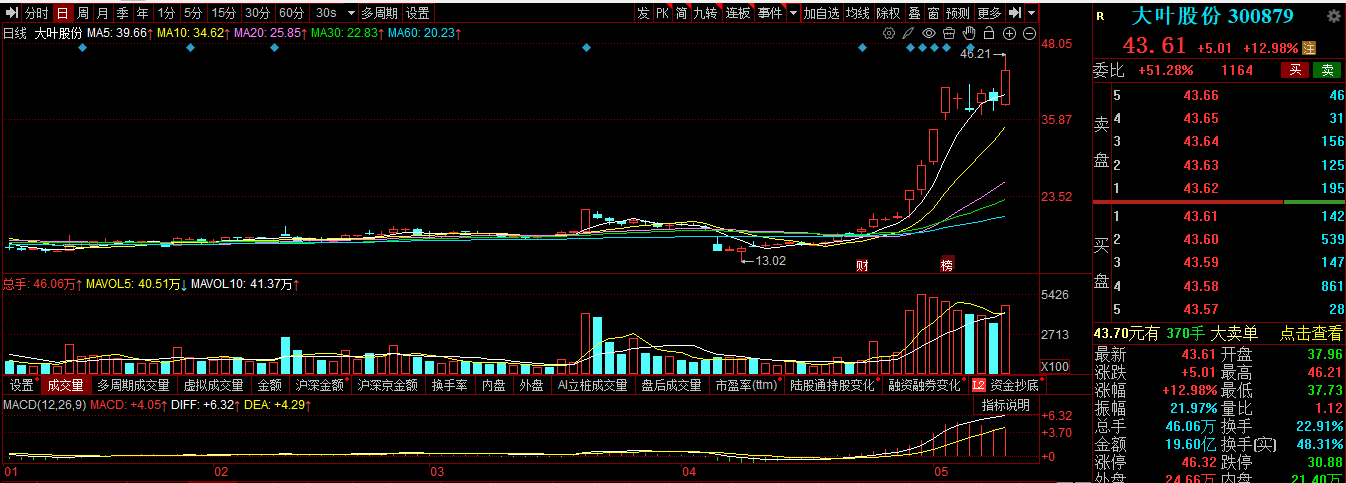Viewport: 1346px width, 483px height.
Task: Switch to 季 quarterly period
Action: click(122, 13)
